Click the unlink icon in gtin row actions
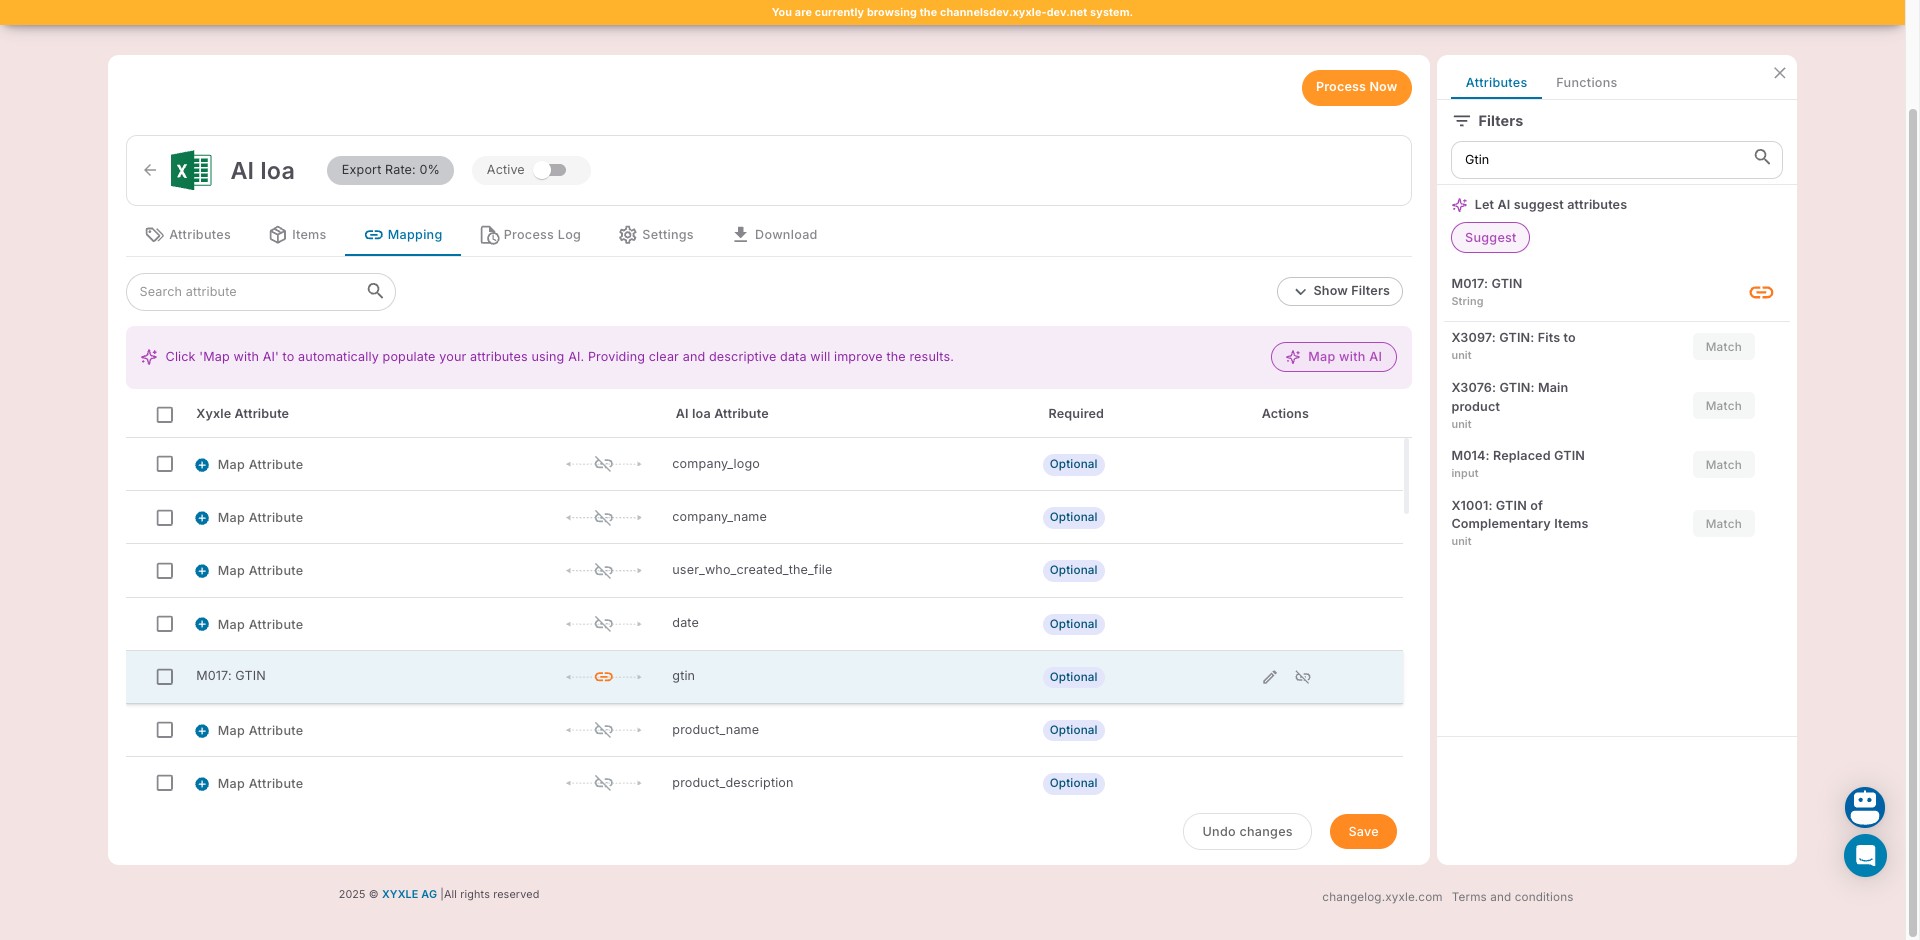The height and width of the screenshot is (940, 1920). [1302, 677]
